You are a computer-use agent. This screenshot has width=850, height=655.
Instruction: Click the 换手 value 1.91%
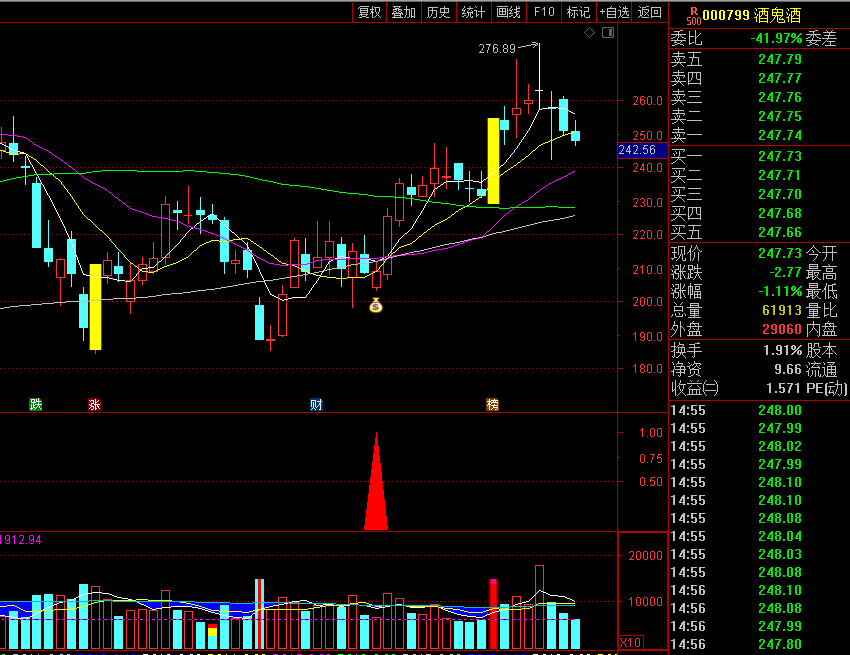[782, 350]
